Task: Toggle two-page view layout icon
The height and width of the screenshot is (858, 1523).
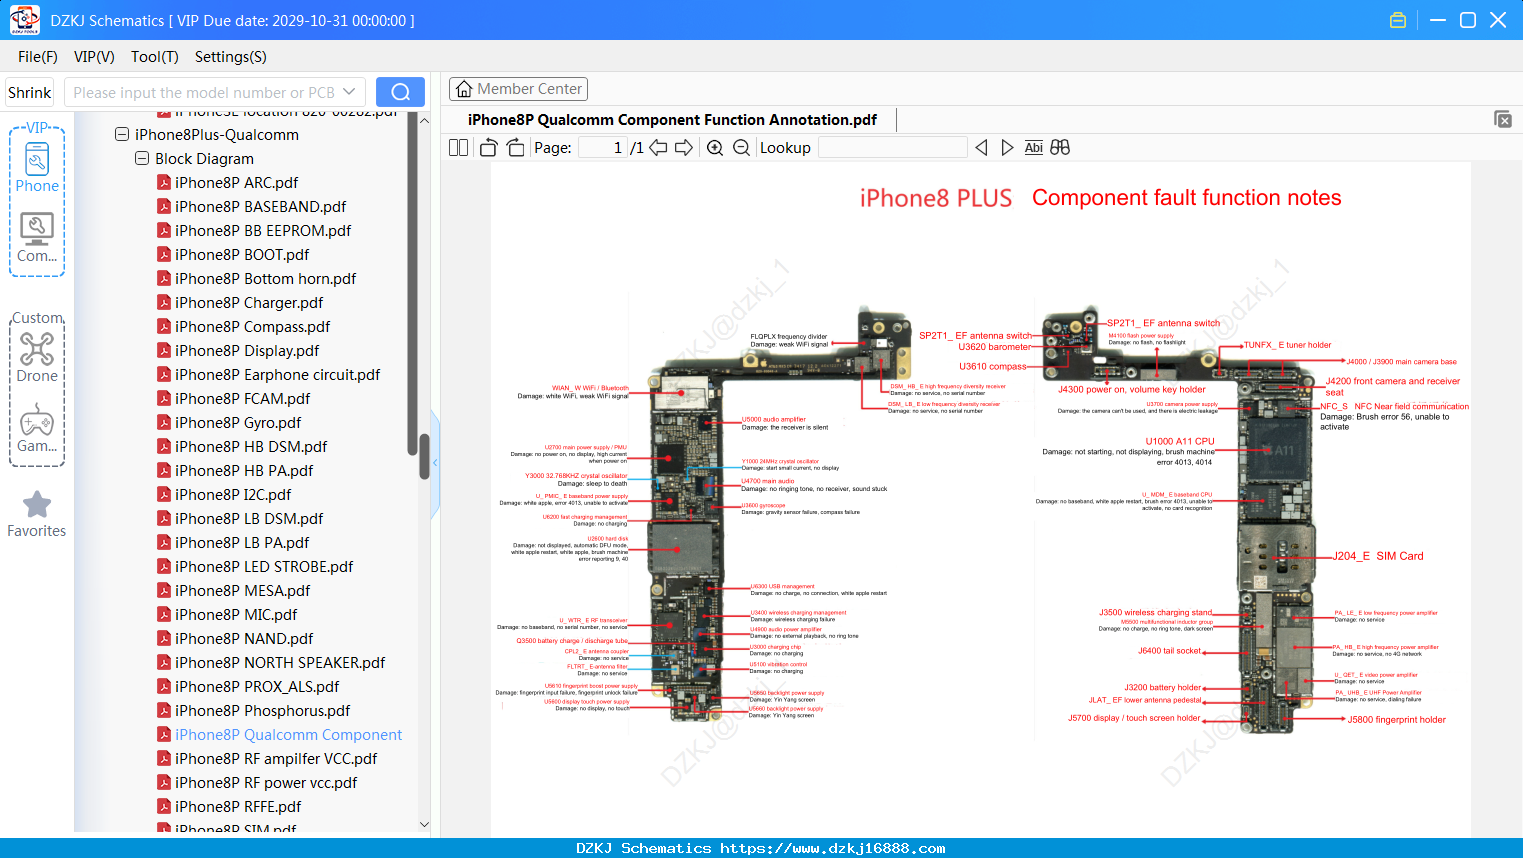Action: tap(458, 148)
